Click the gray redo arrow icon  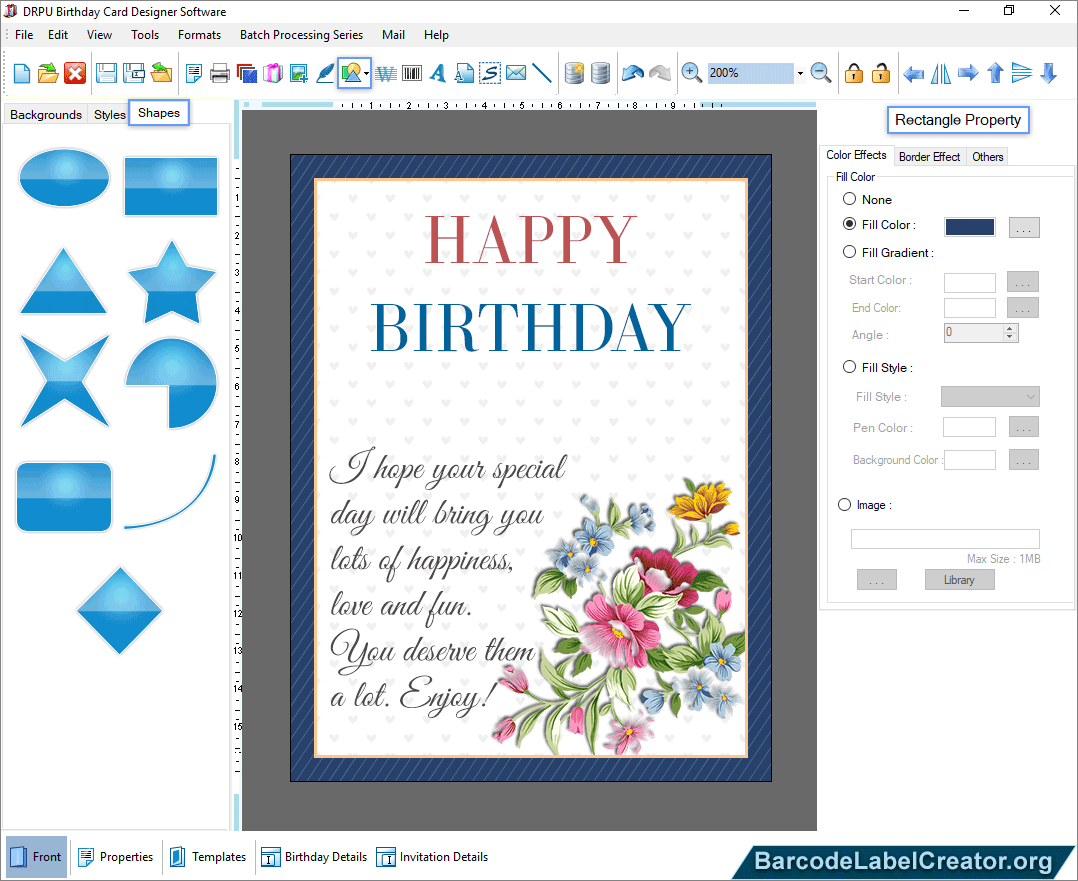point(660,73)
